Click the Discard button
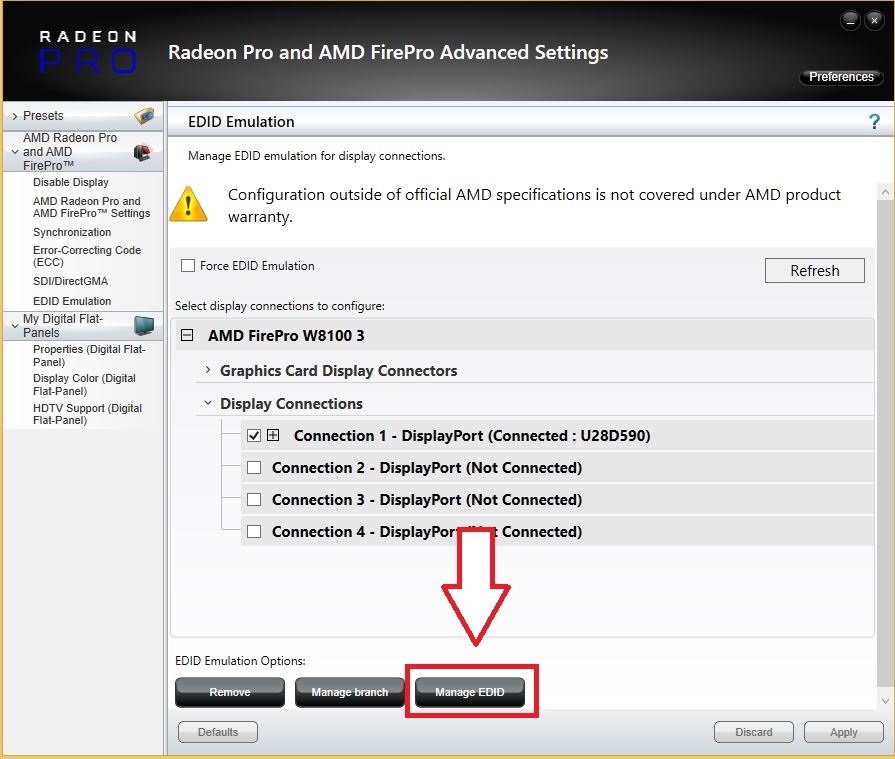895x759 pixels. [753, 732]
